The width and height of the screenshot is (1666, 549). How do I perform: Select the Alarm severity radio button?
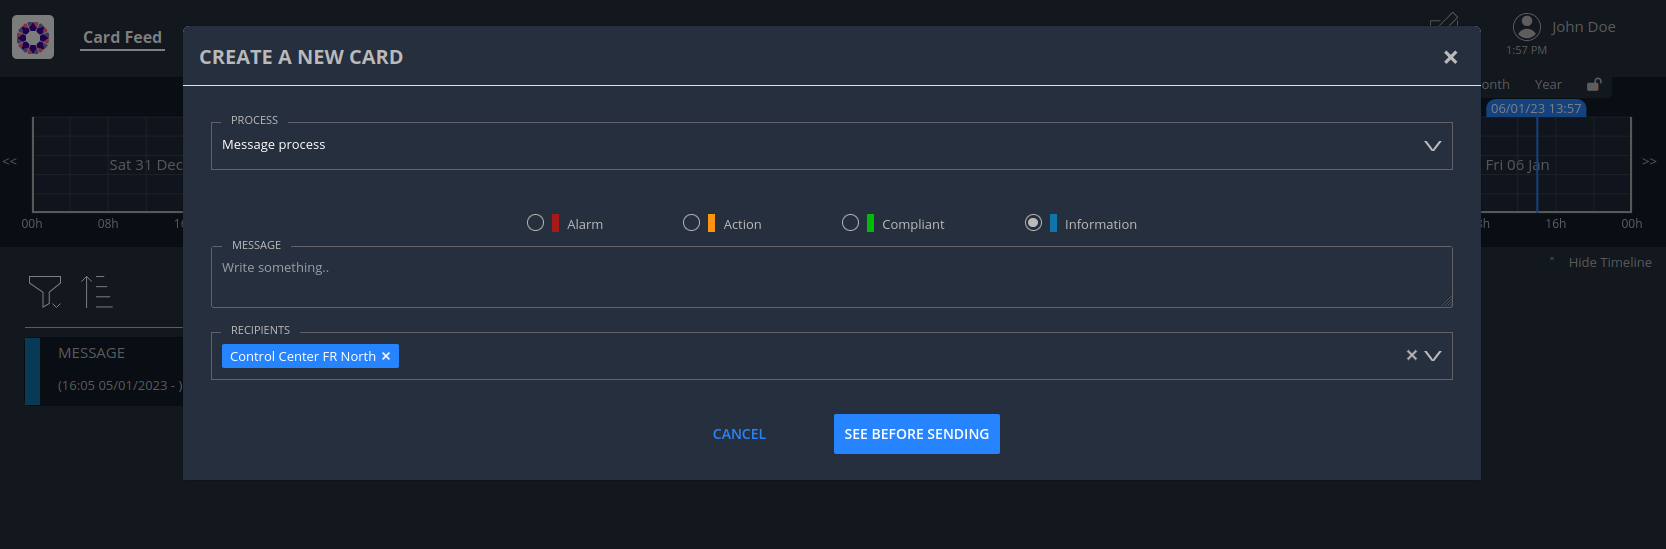pos(536,223)
